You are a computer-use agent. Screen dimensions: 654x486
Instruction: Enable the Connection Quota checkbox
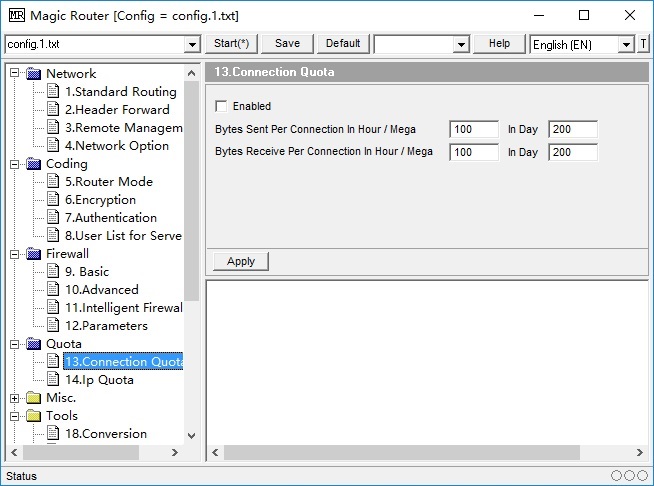point(221,106)
